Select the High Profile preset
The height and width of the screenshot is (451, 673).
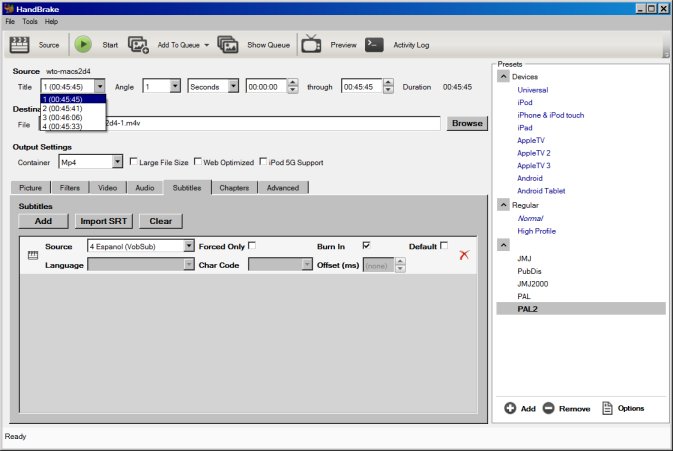[x=537, y=231]
